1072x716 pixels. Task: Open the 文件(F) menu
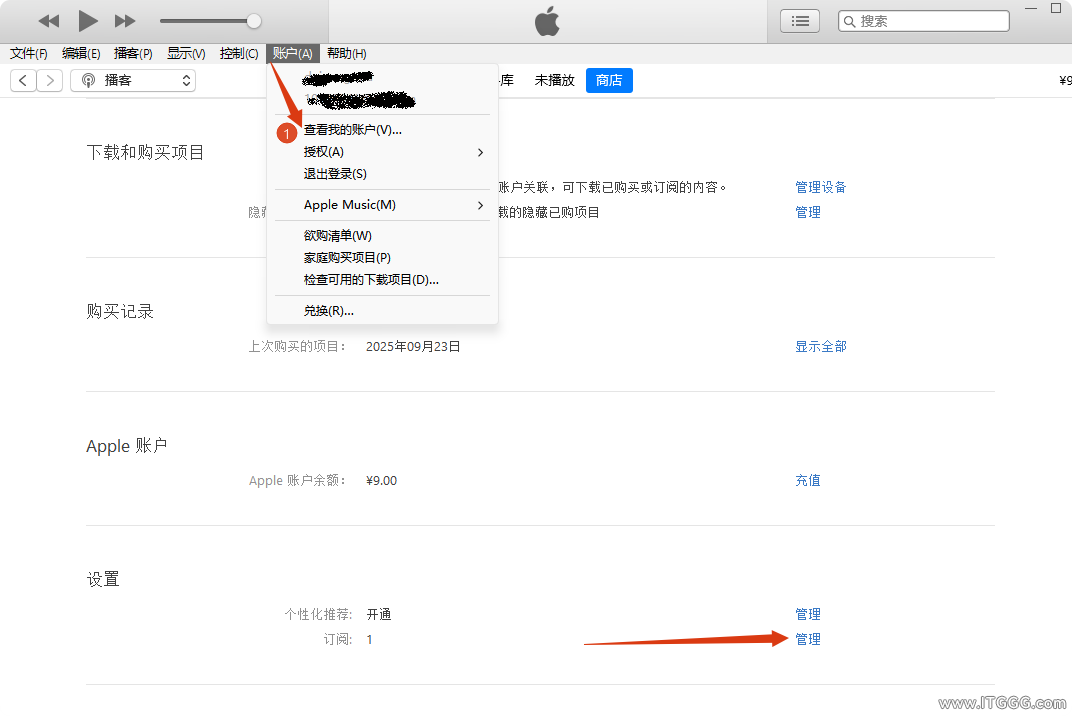[x=29, y=53]
